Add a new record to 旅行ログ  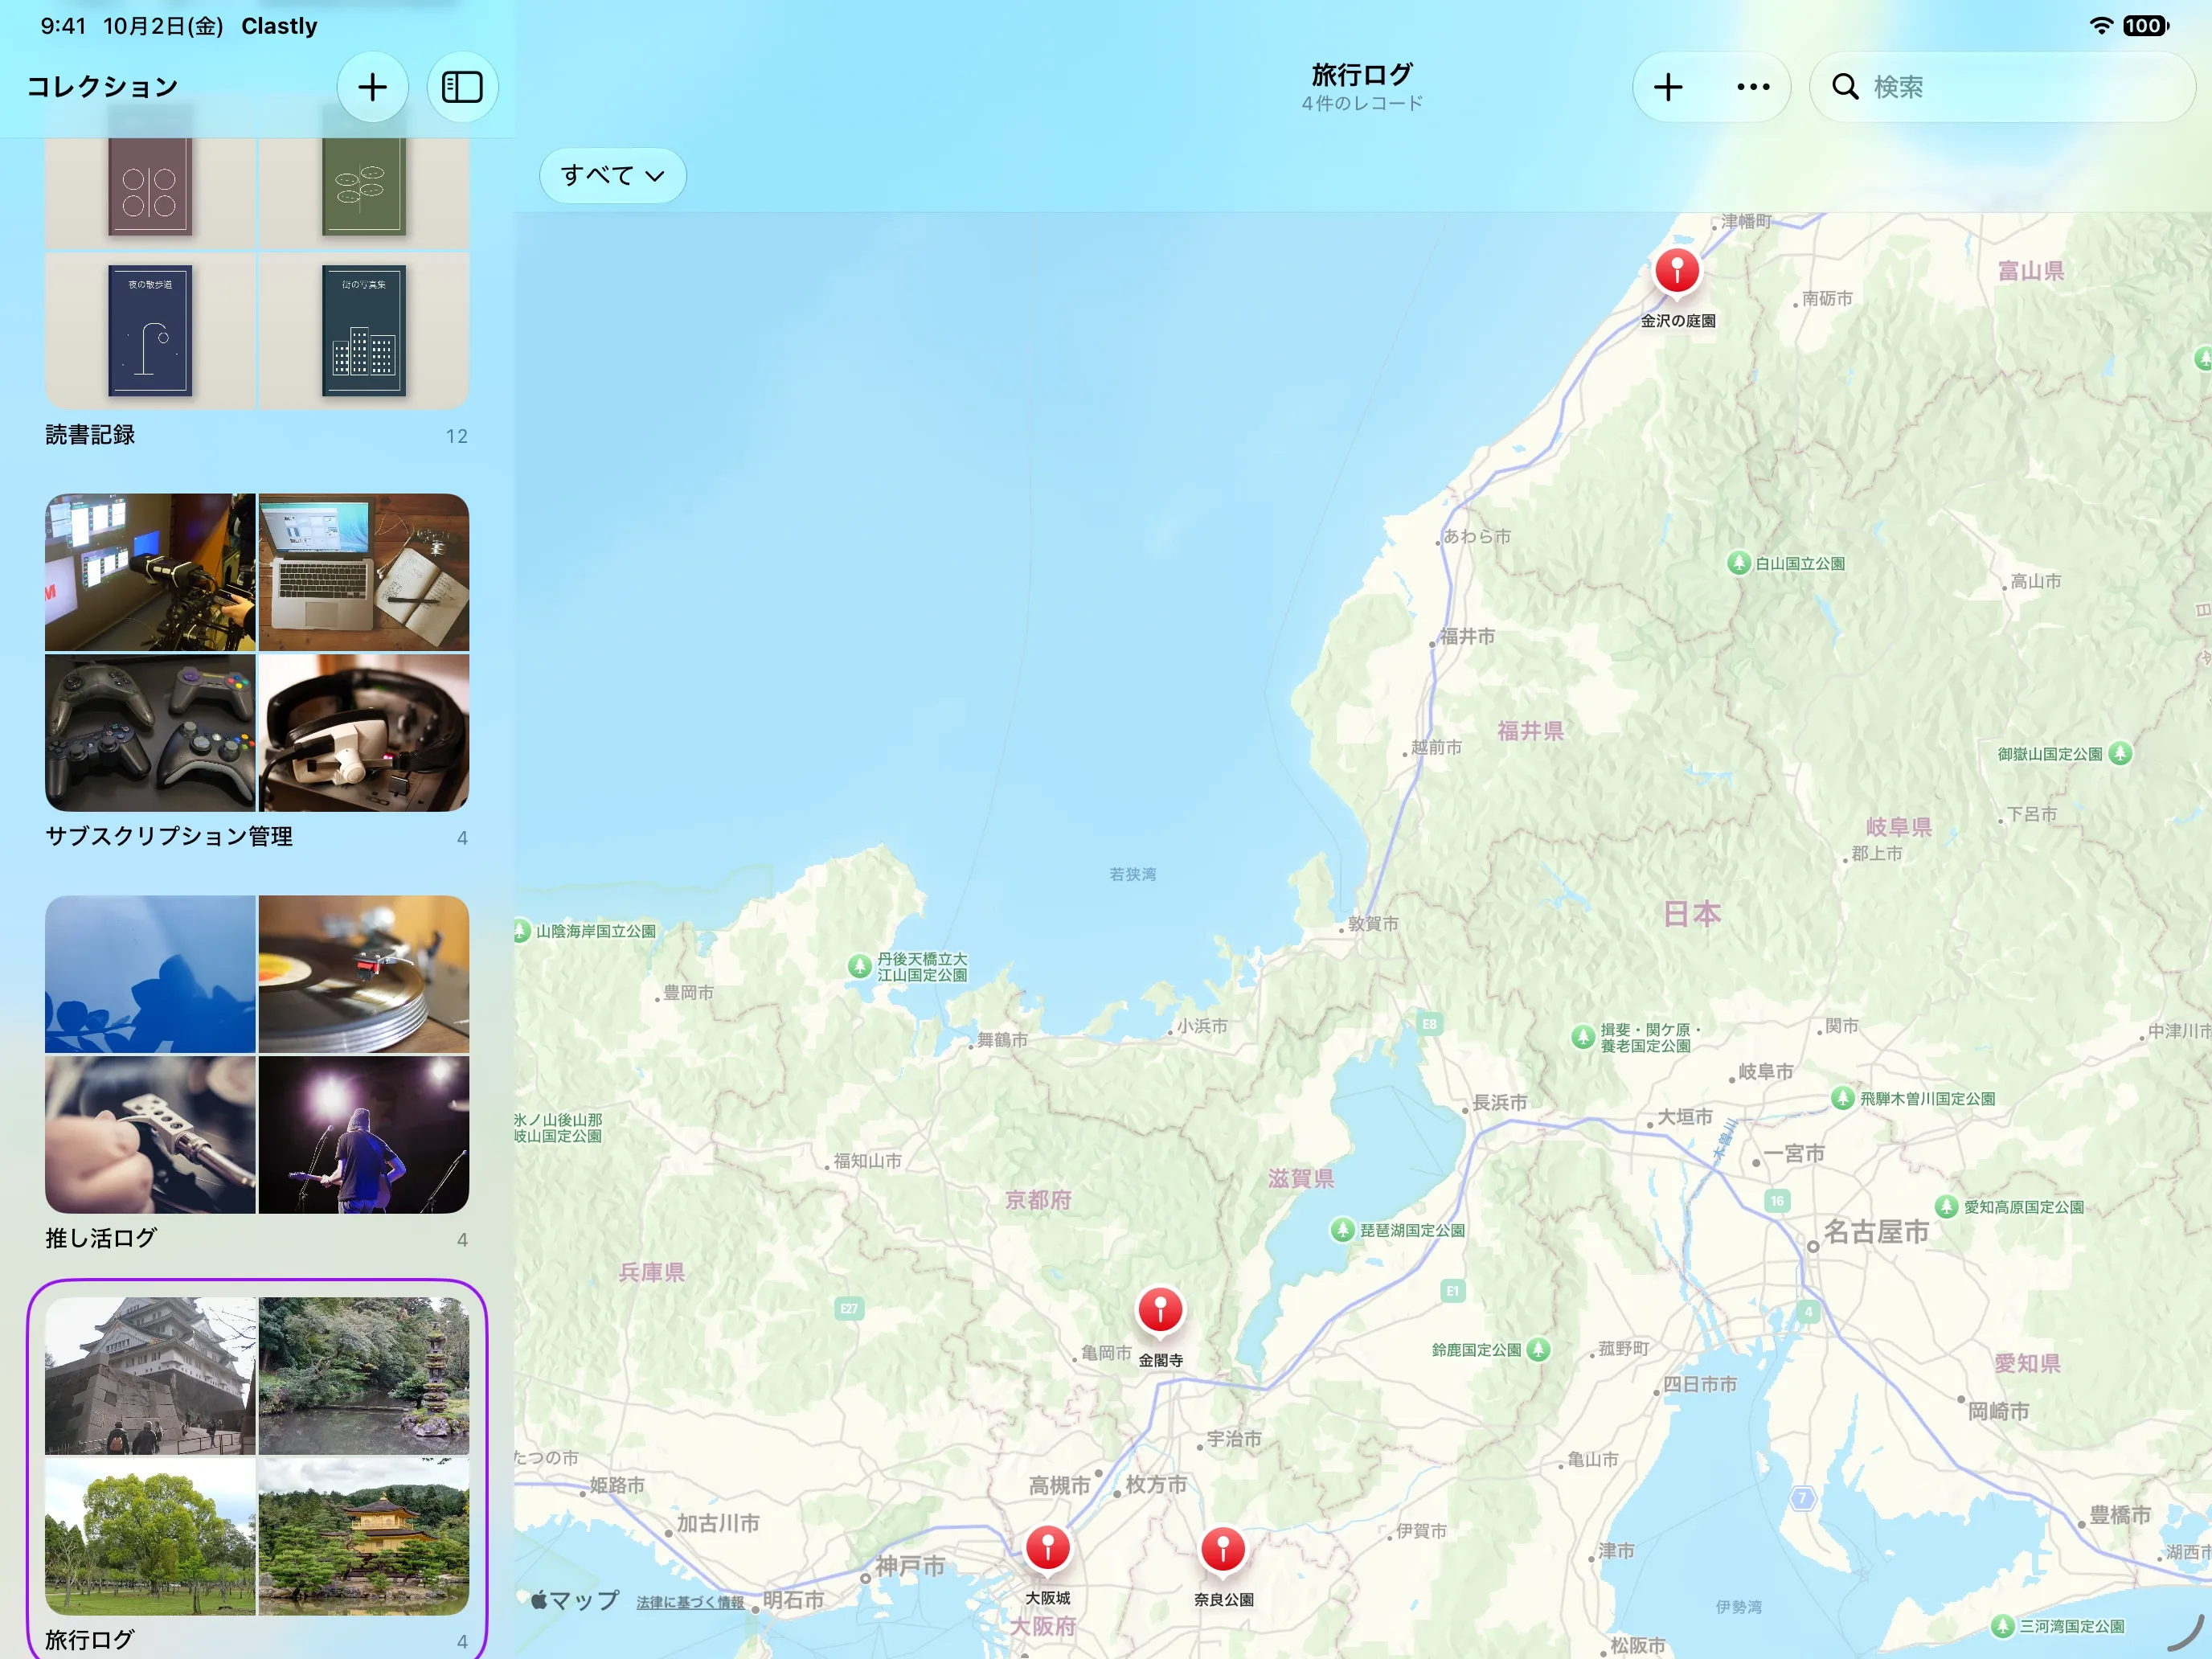pos(1668,87)
